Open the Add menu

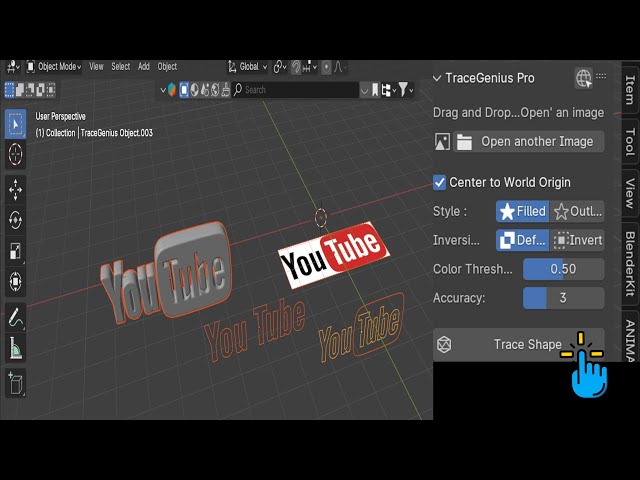click(144, 67)
